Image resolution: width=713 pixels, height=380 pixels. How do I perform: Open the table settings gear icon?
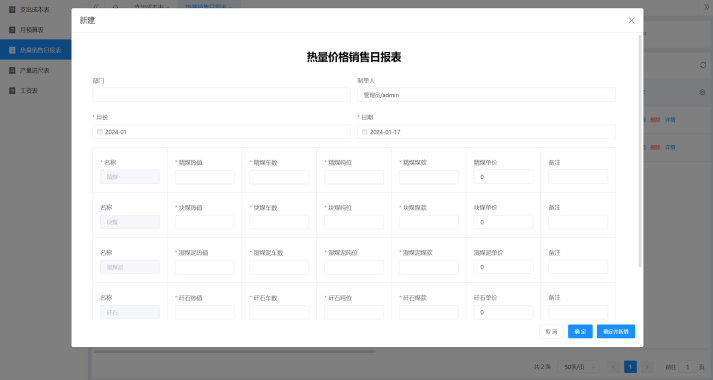tap(702, 92)
